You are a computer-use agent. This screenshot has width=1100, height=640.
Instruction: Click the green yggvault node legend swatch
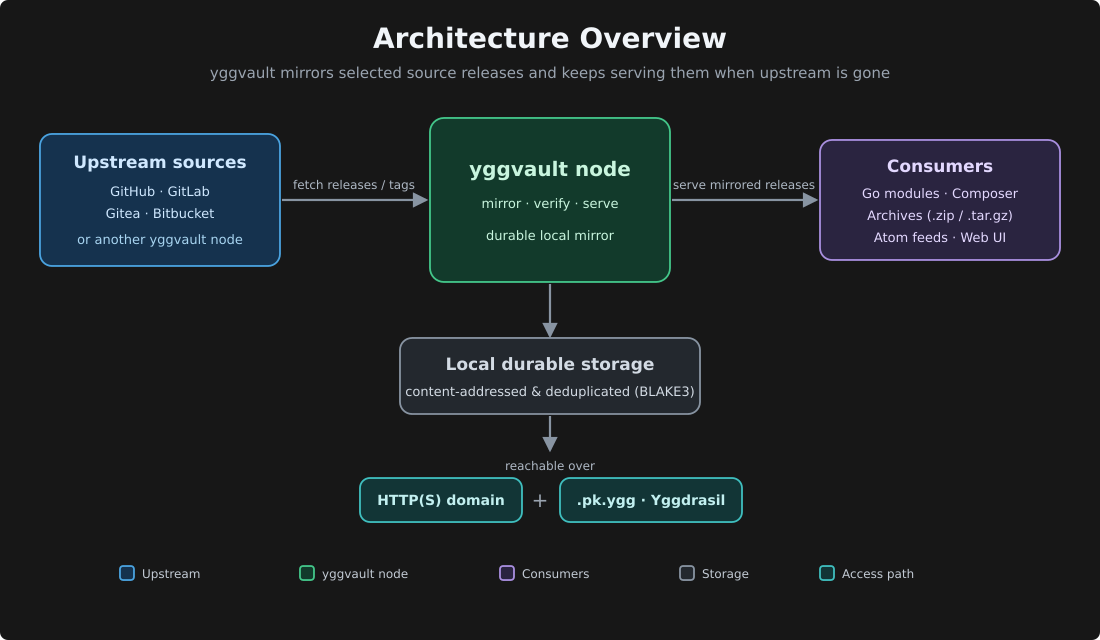tap(307, 573)
